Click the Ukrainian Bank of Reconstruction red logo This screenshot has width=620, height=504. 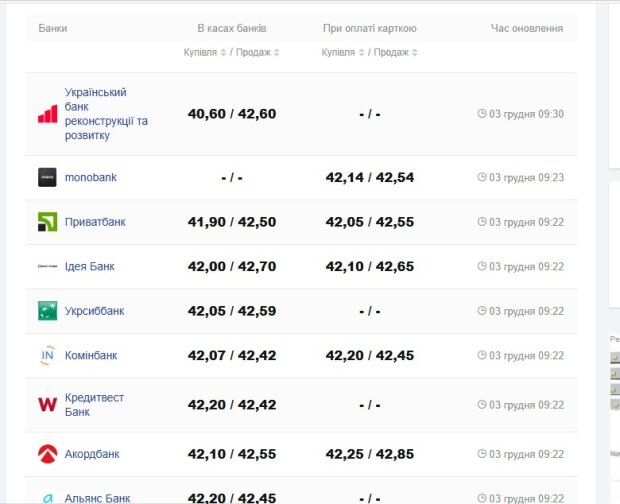47,114
